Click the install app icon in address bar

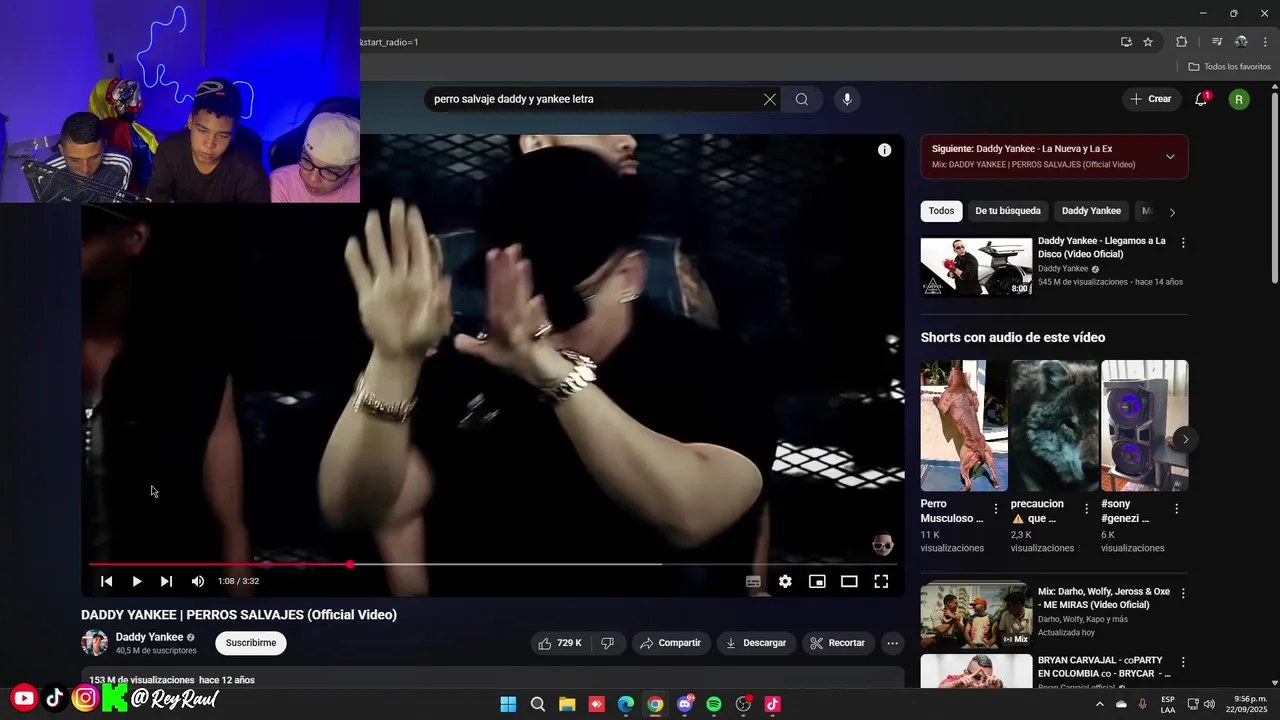[x=1126, y=42]
